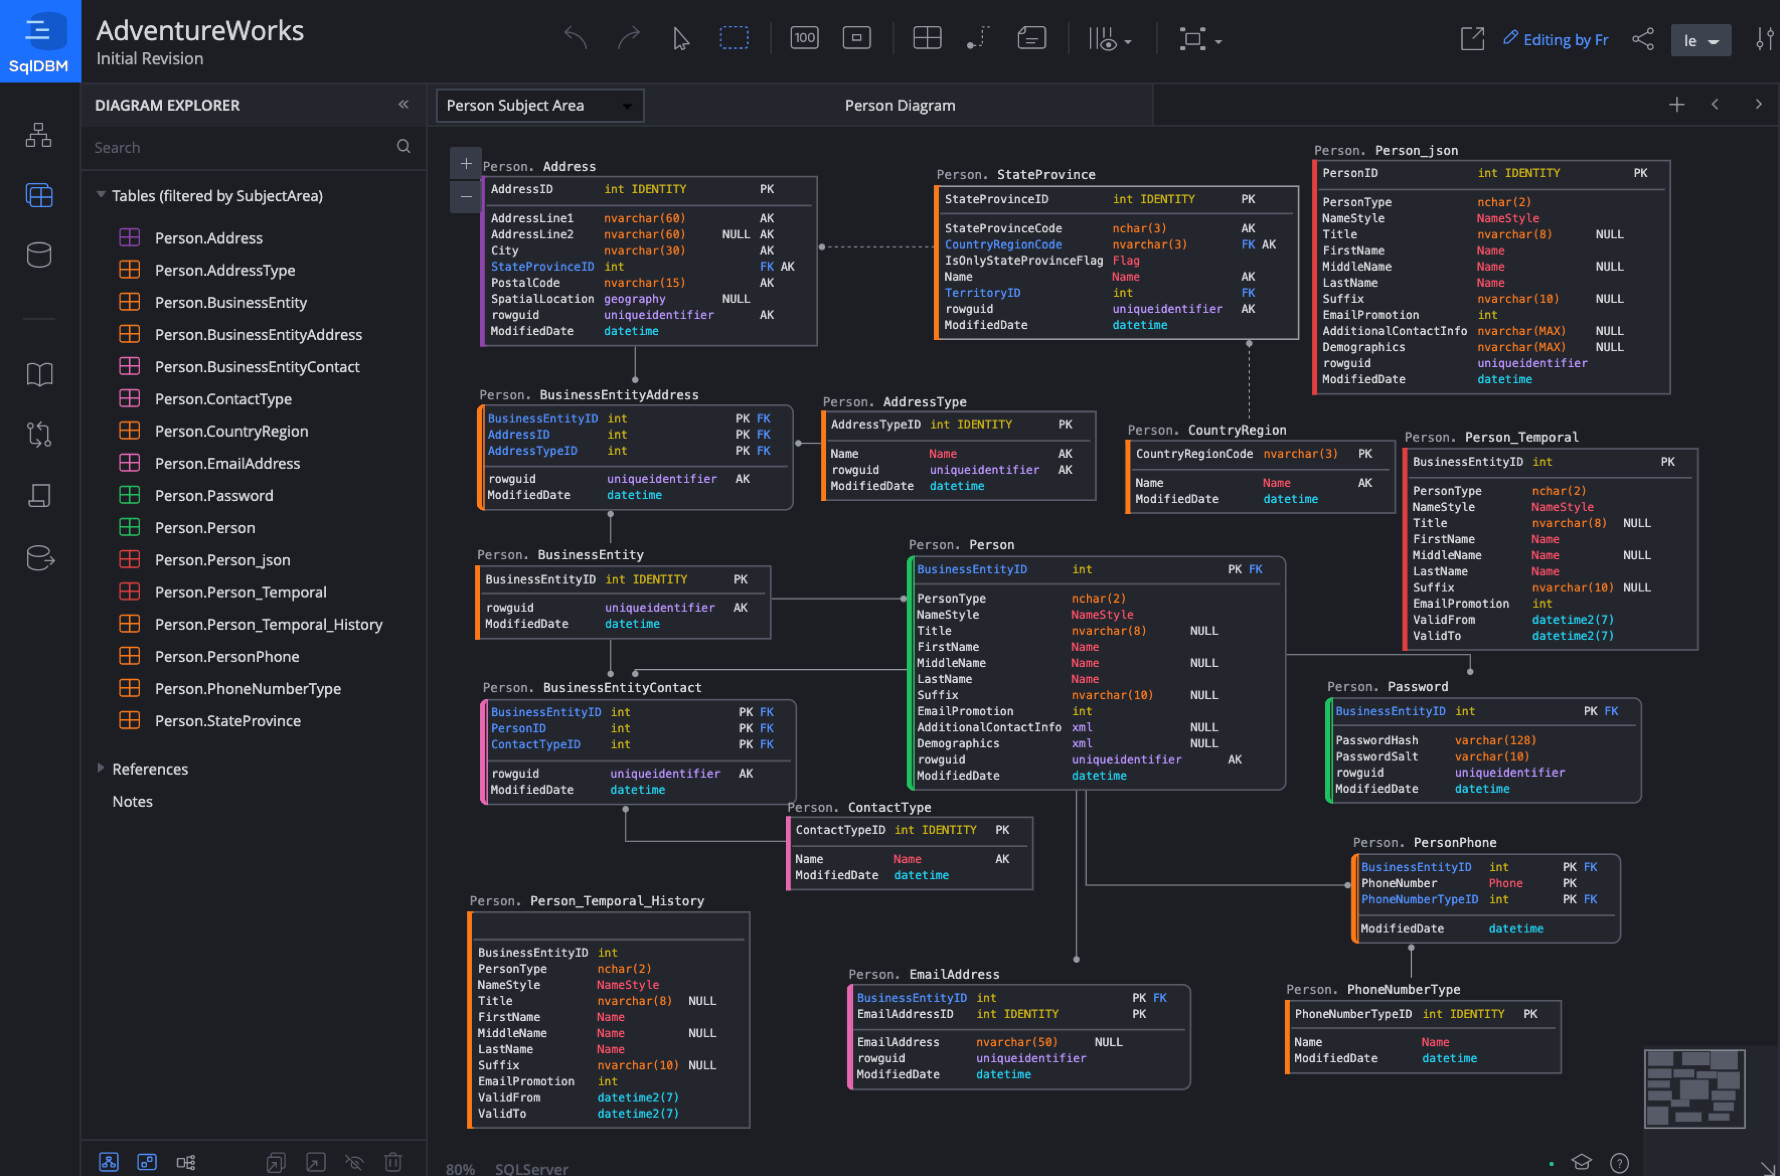Expand the References section

coord(102,769)
